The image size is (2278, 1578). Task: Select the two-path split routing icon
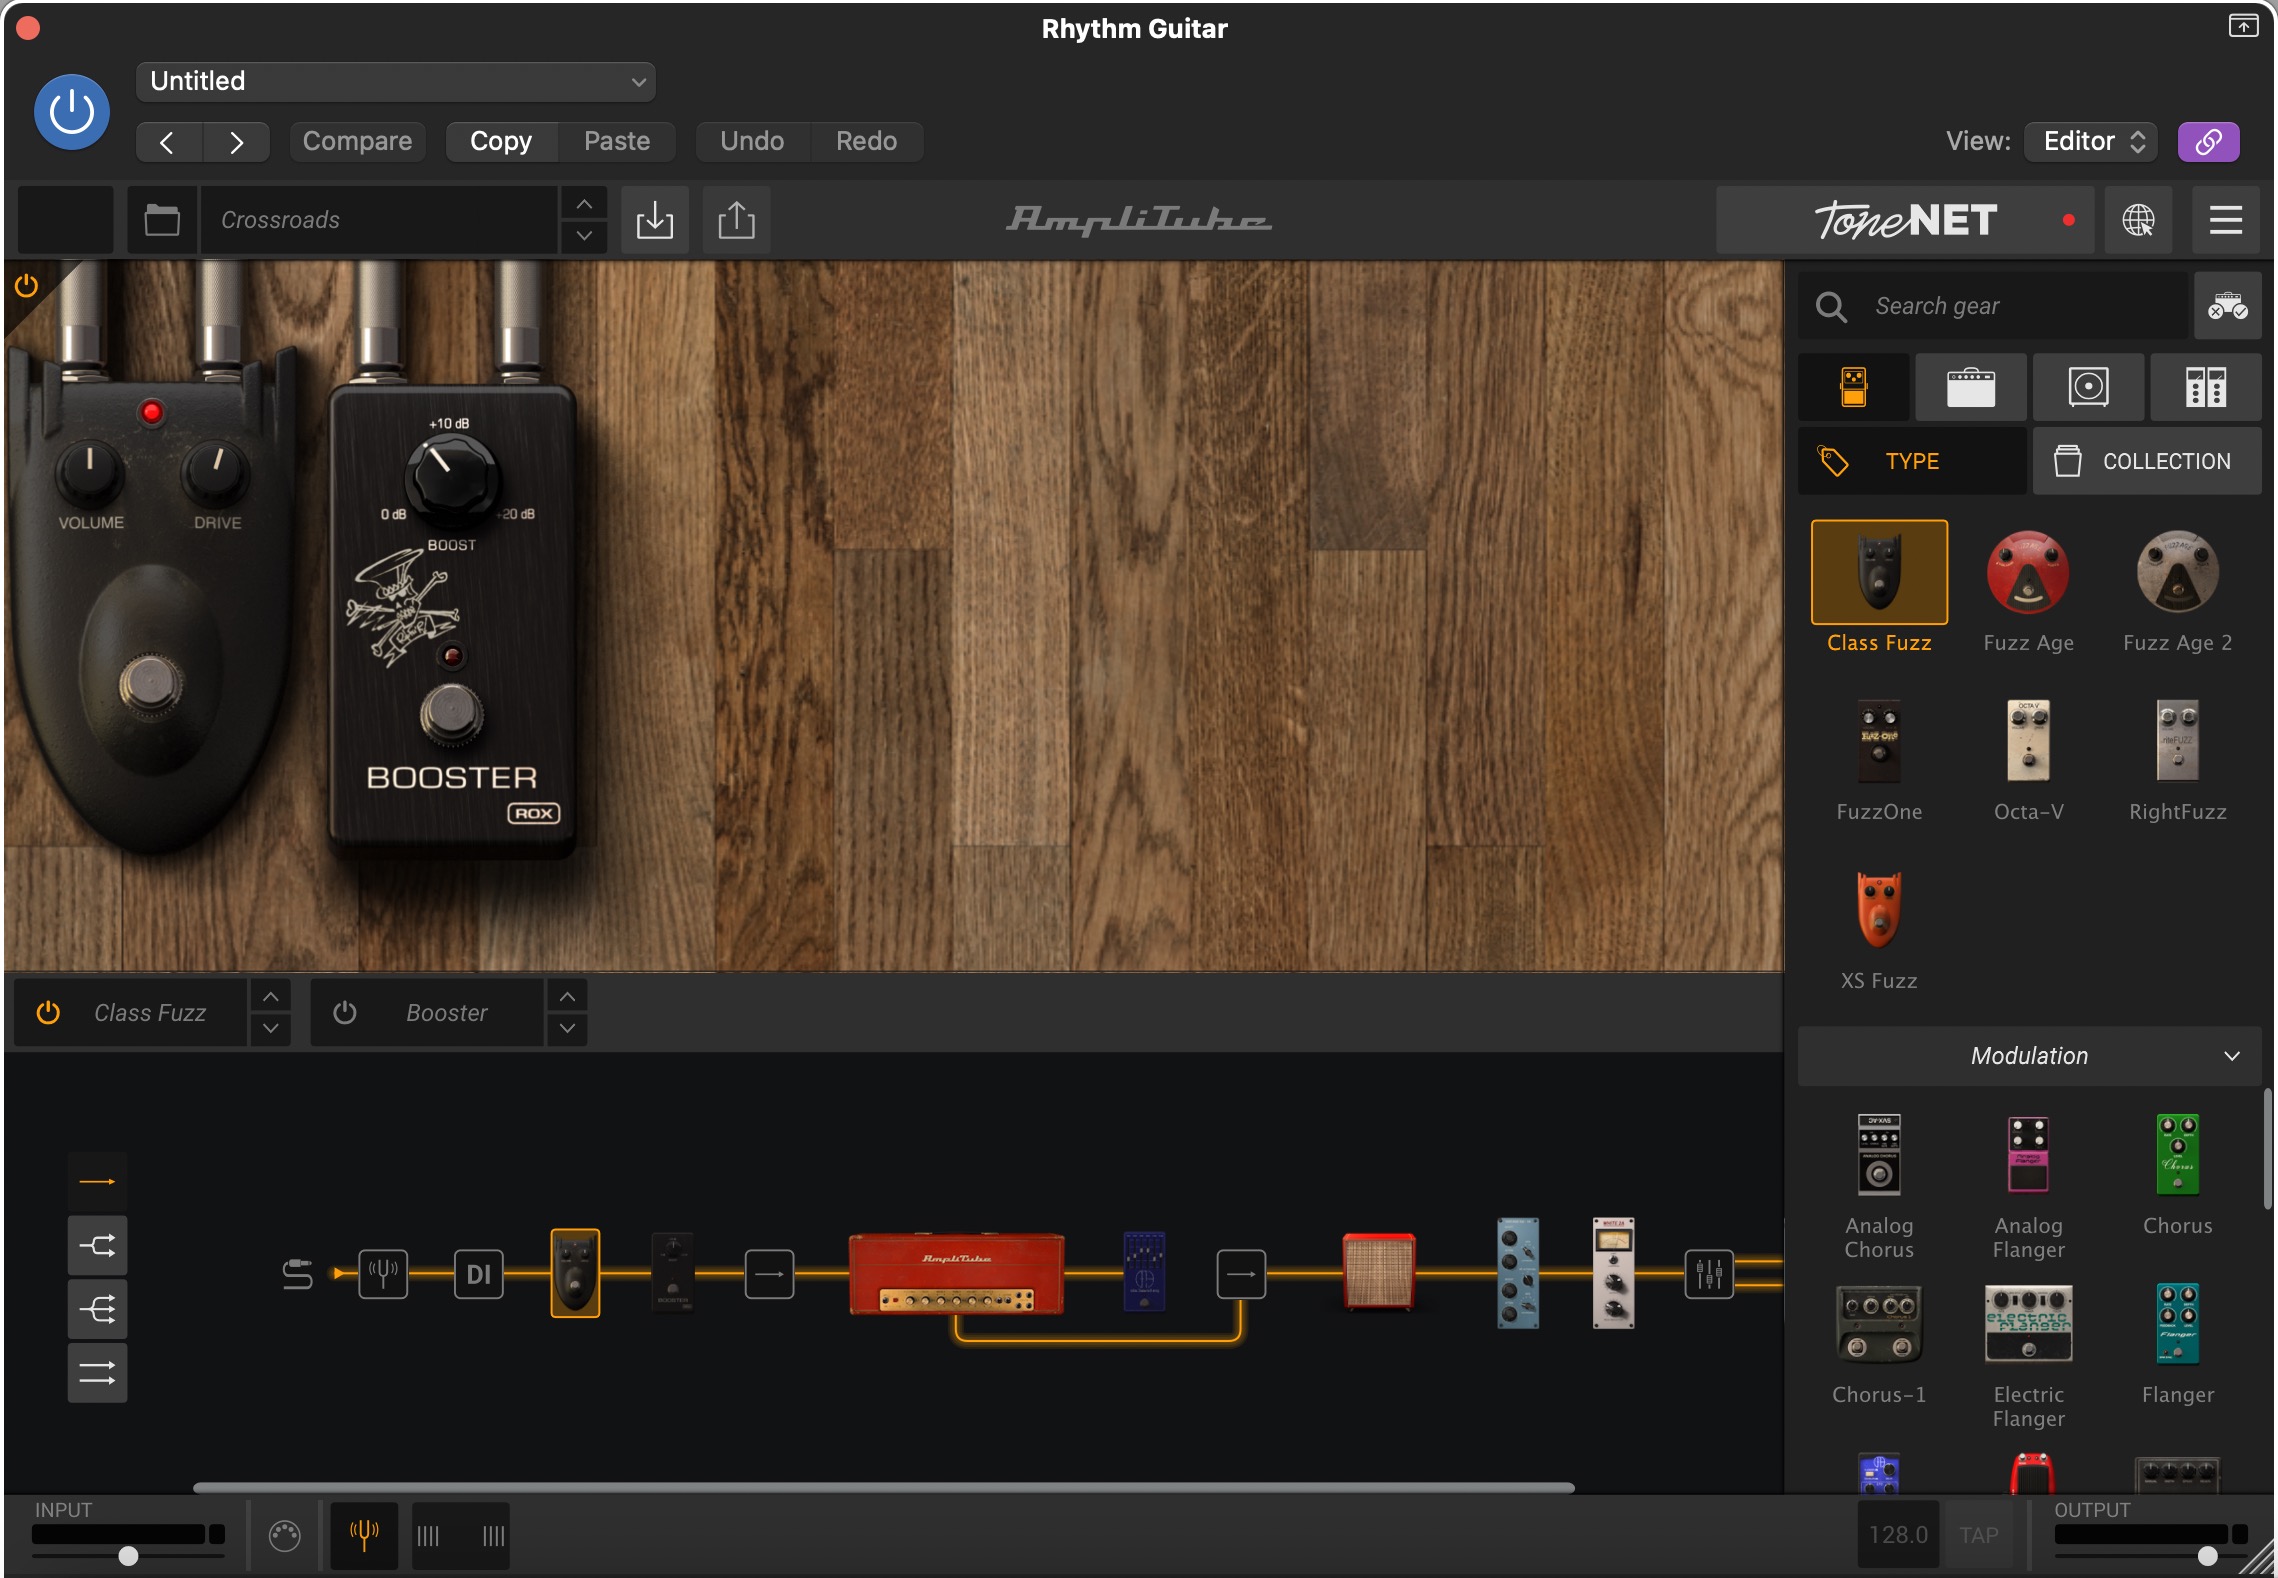[97, 1246]
